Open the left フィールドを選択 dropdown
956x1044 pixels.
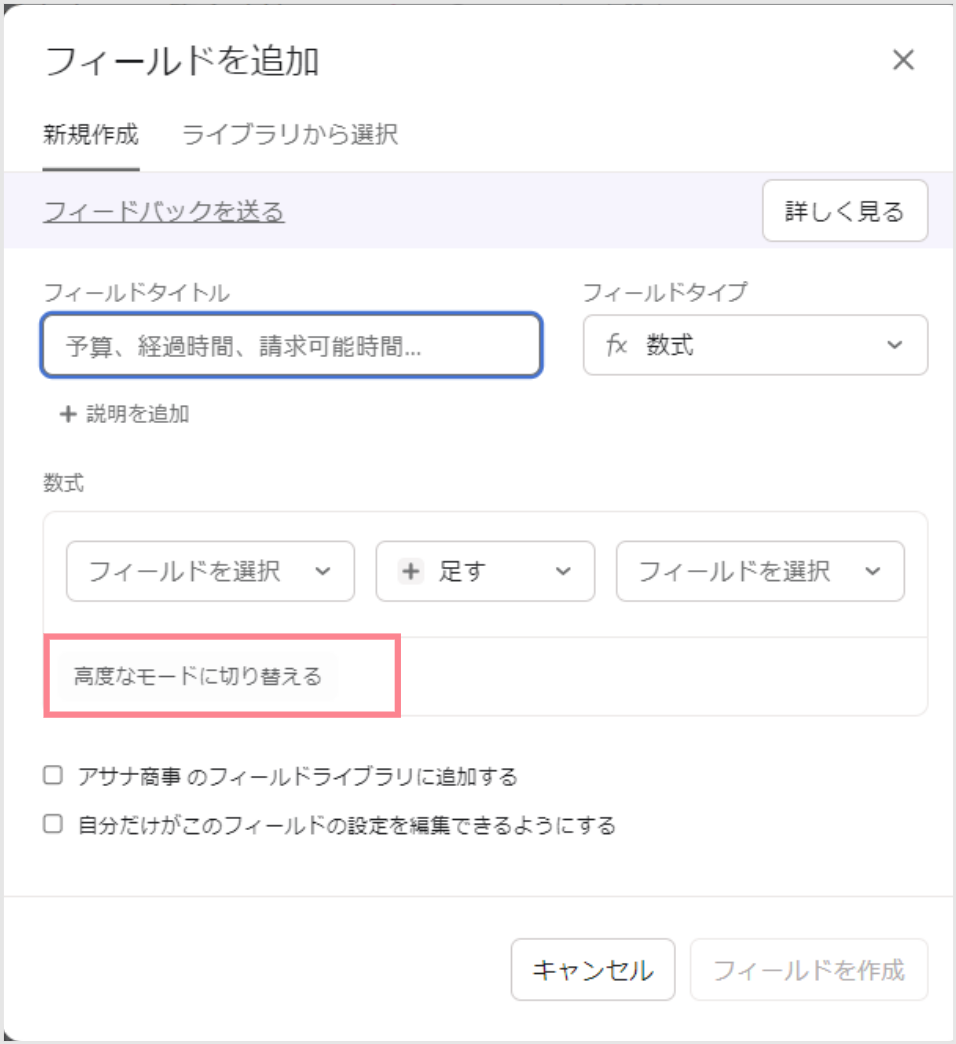tap(210, 571)
